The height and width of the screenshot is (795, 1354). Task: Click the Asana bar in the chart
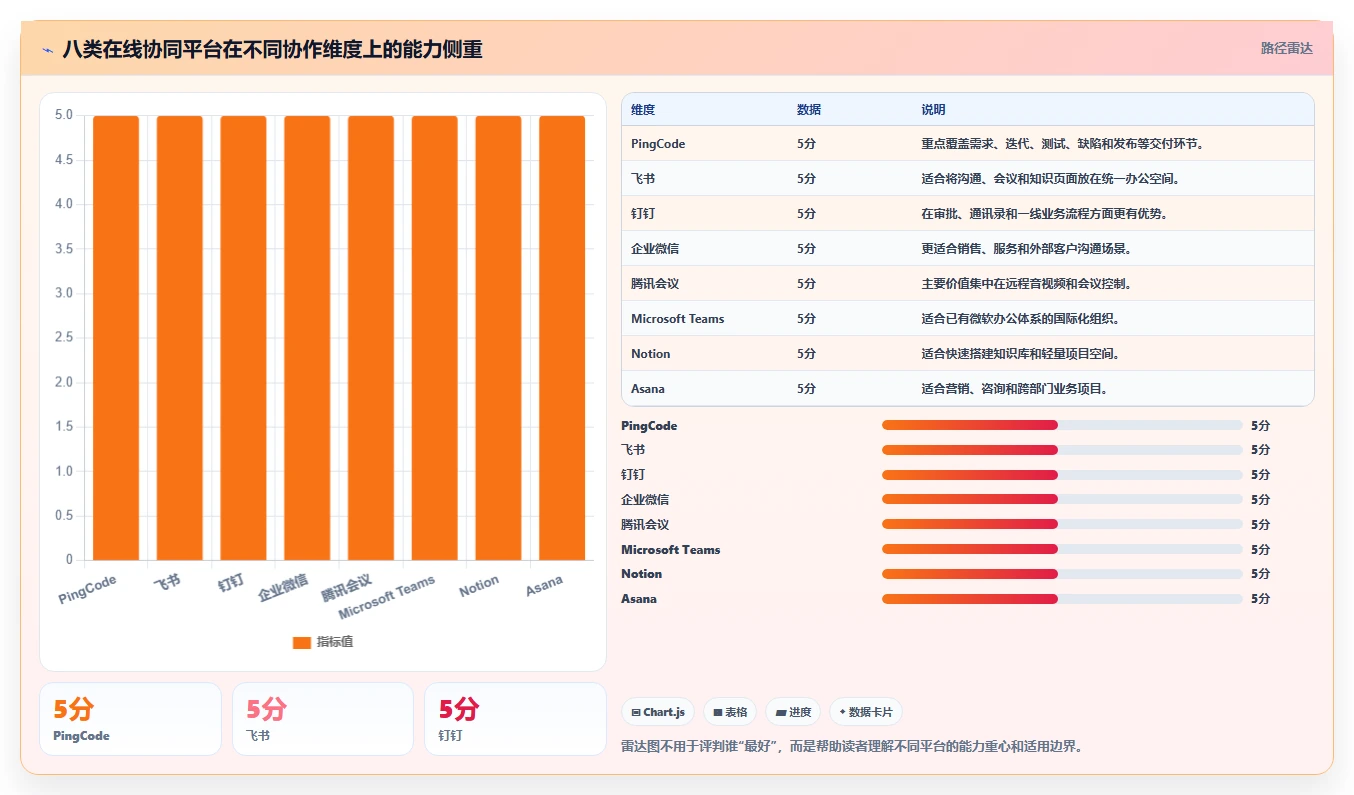pyautogui.click(x=562, y=338)
